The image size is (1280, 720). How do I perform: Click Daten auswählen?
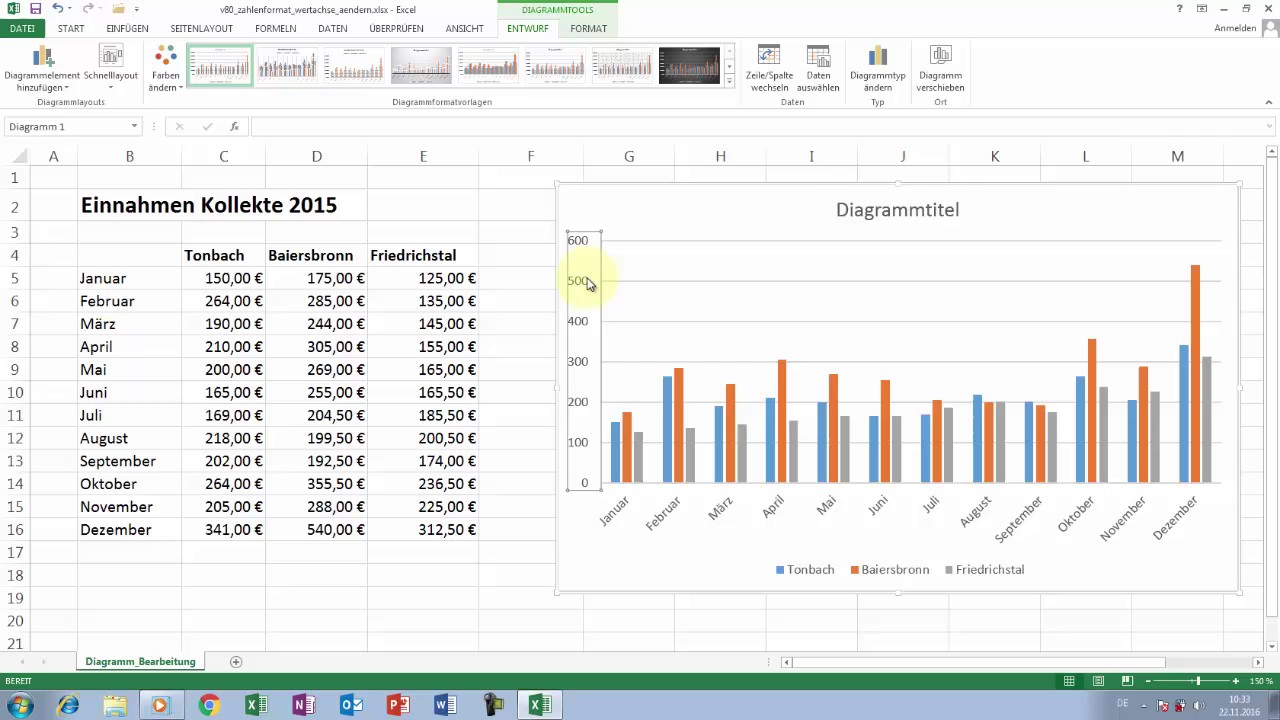818,69
